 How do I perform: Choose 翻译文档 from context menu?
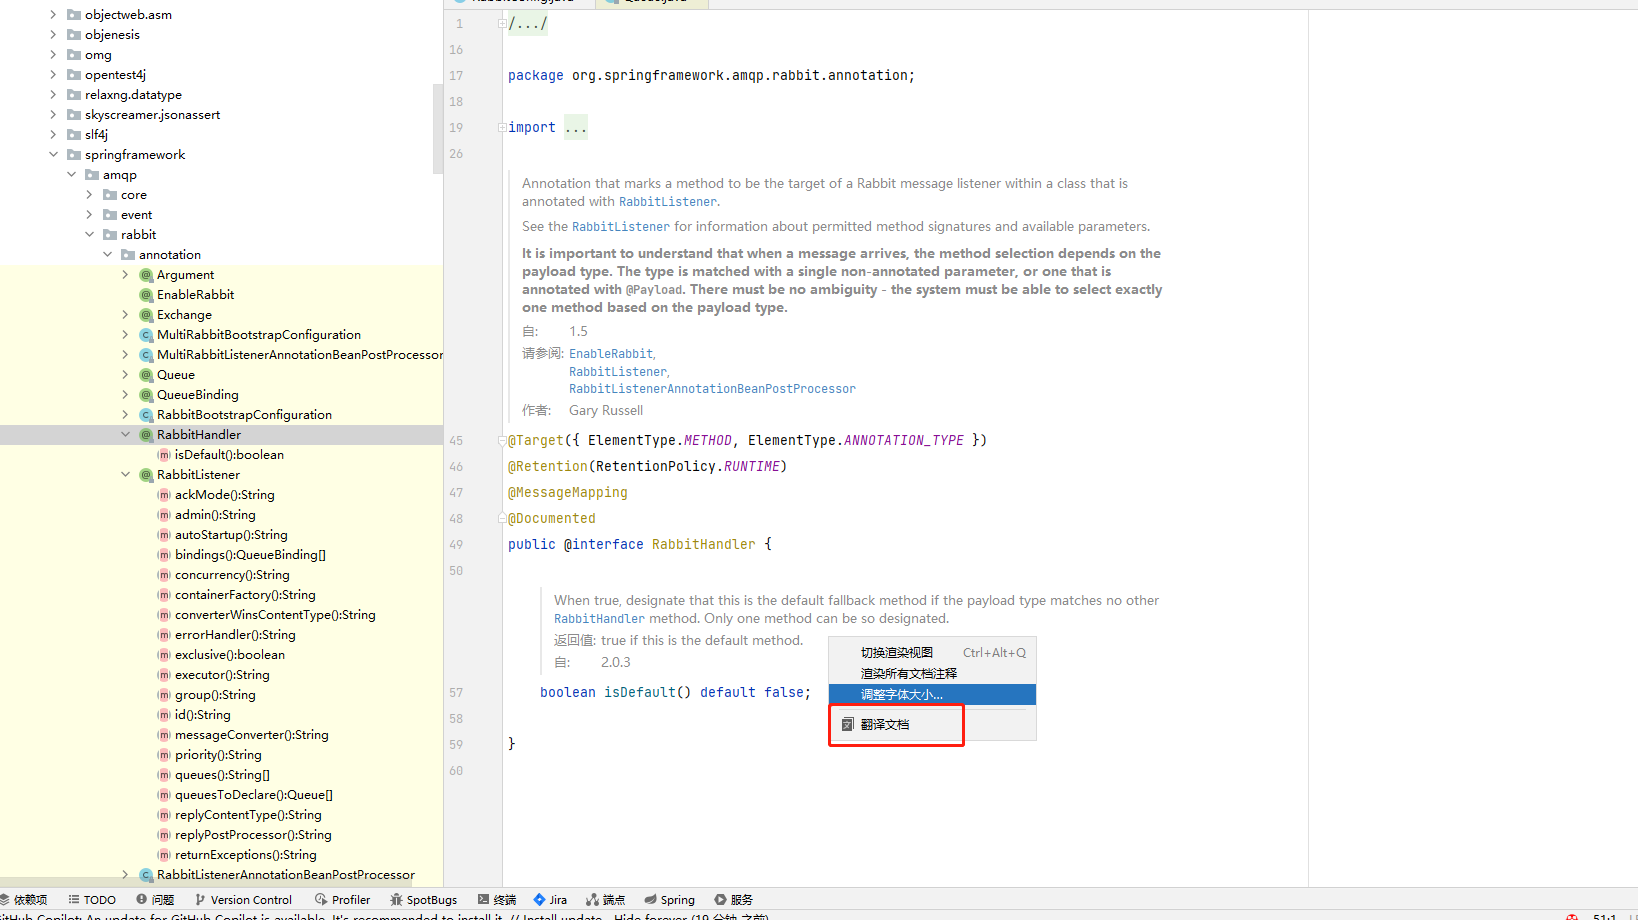[932, 724]
